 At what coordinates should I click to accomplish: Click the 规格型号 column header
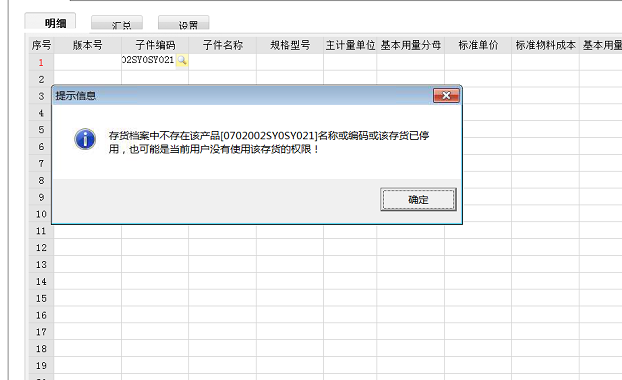[290, 45]
